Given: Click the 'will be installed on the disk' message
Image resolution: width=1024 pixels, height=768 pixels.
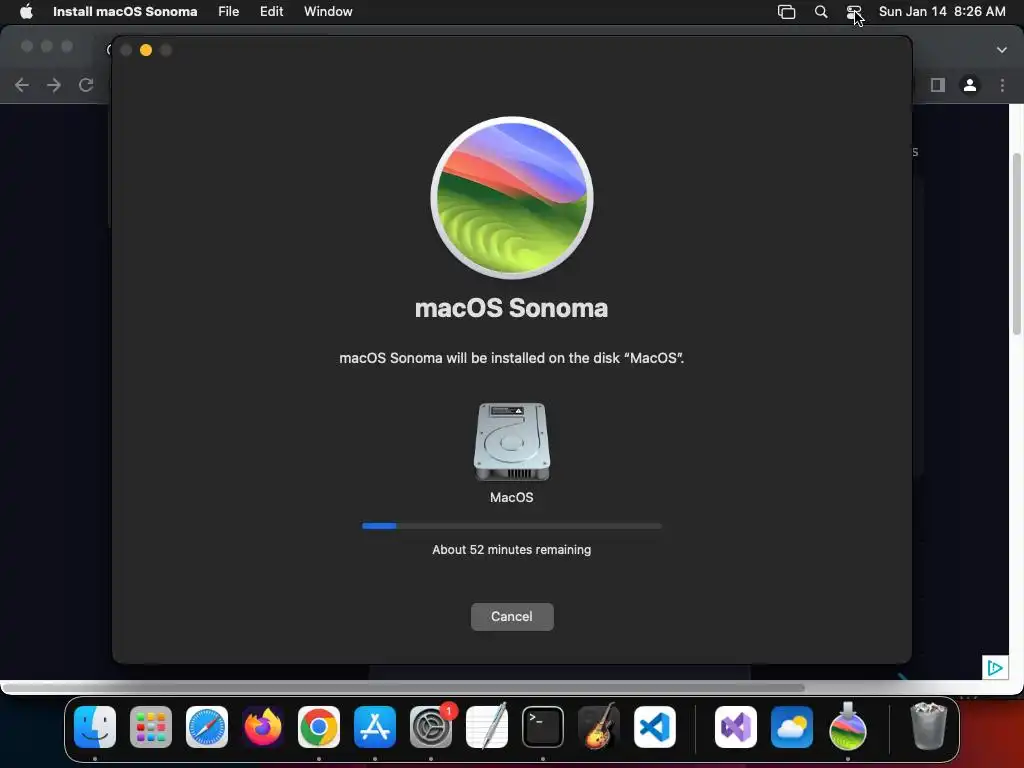Looking at the screenshot, I should pyautogui.click(x=511, y=358).
